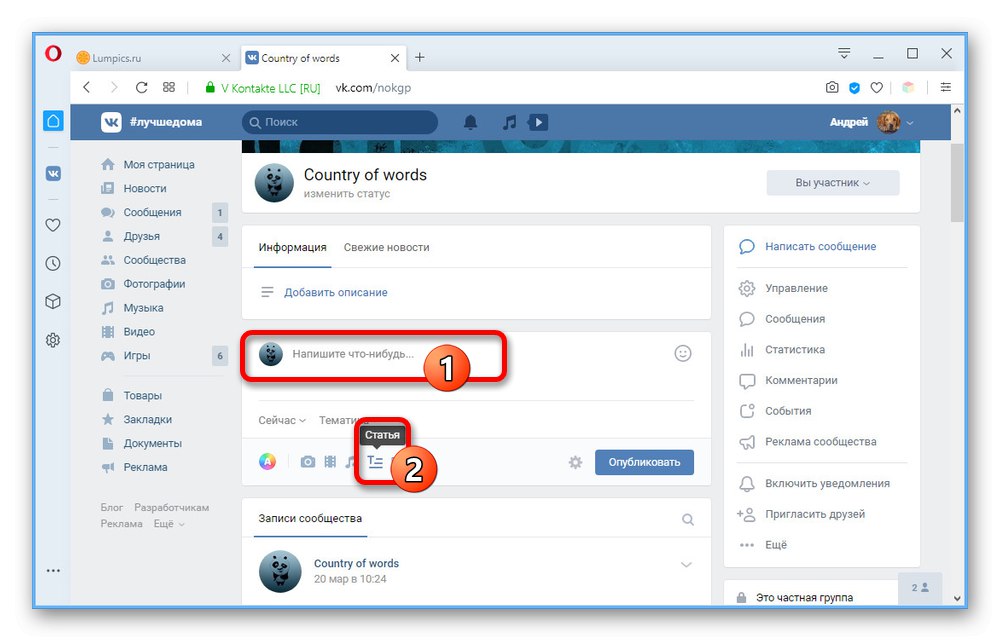Select the Информация tab
The width and height of the screenshot is (1000, 641).
[x=292, y=247]
